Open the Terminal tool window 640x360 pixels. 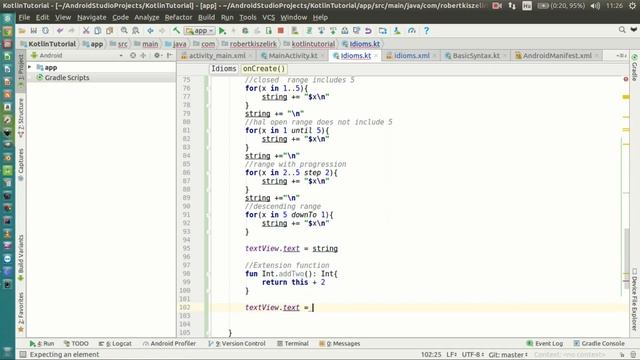tap(292, 344)
